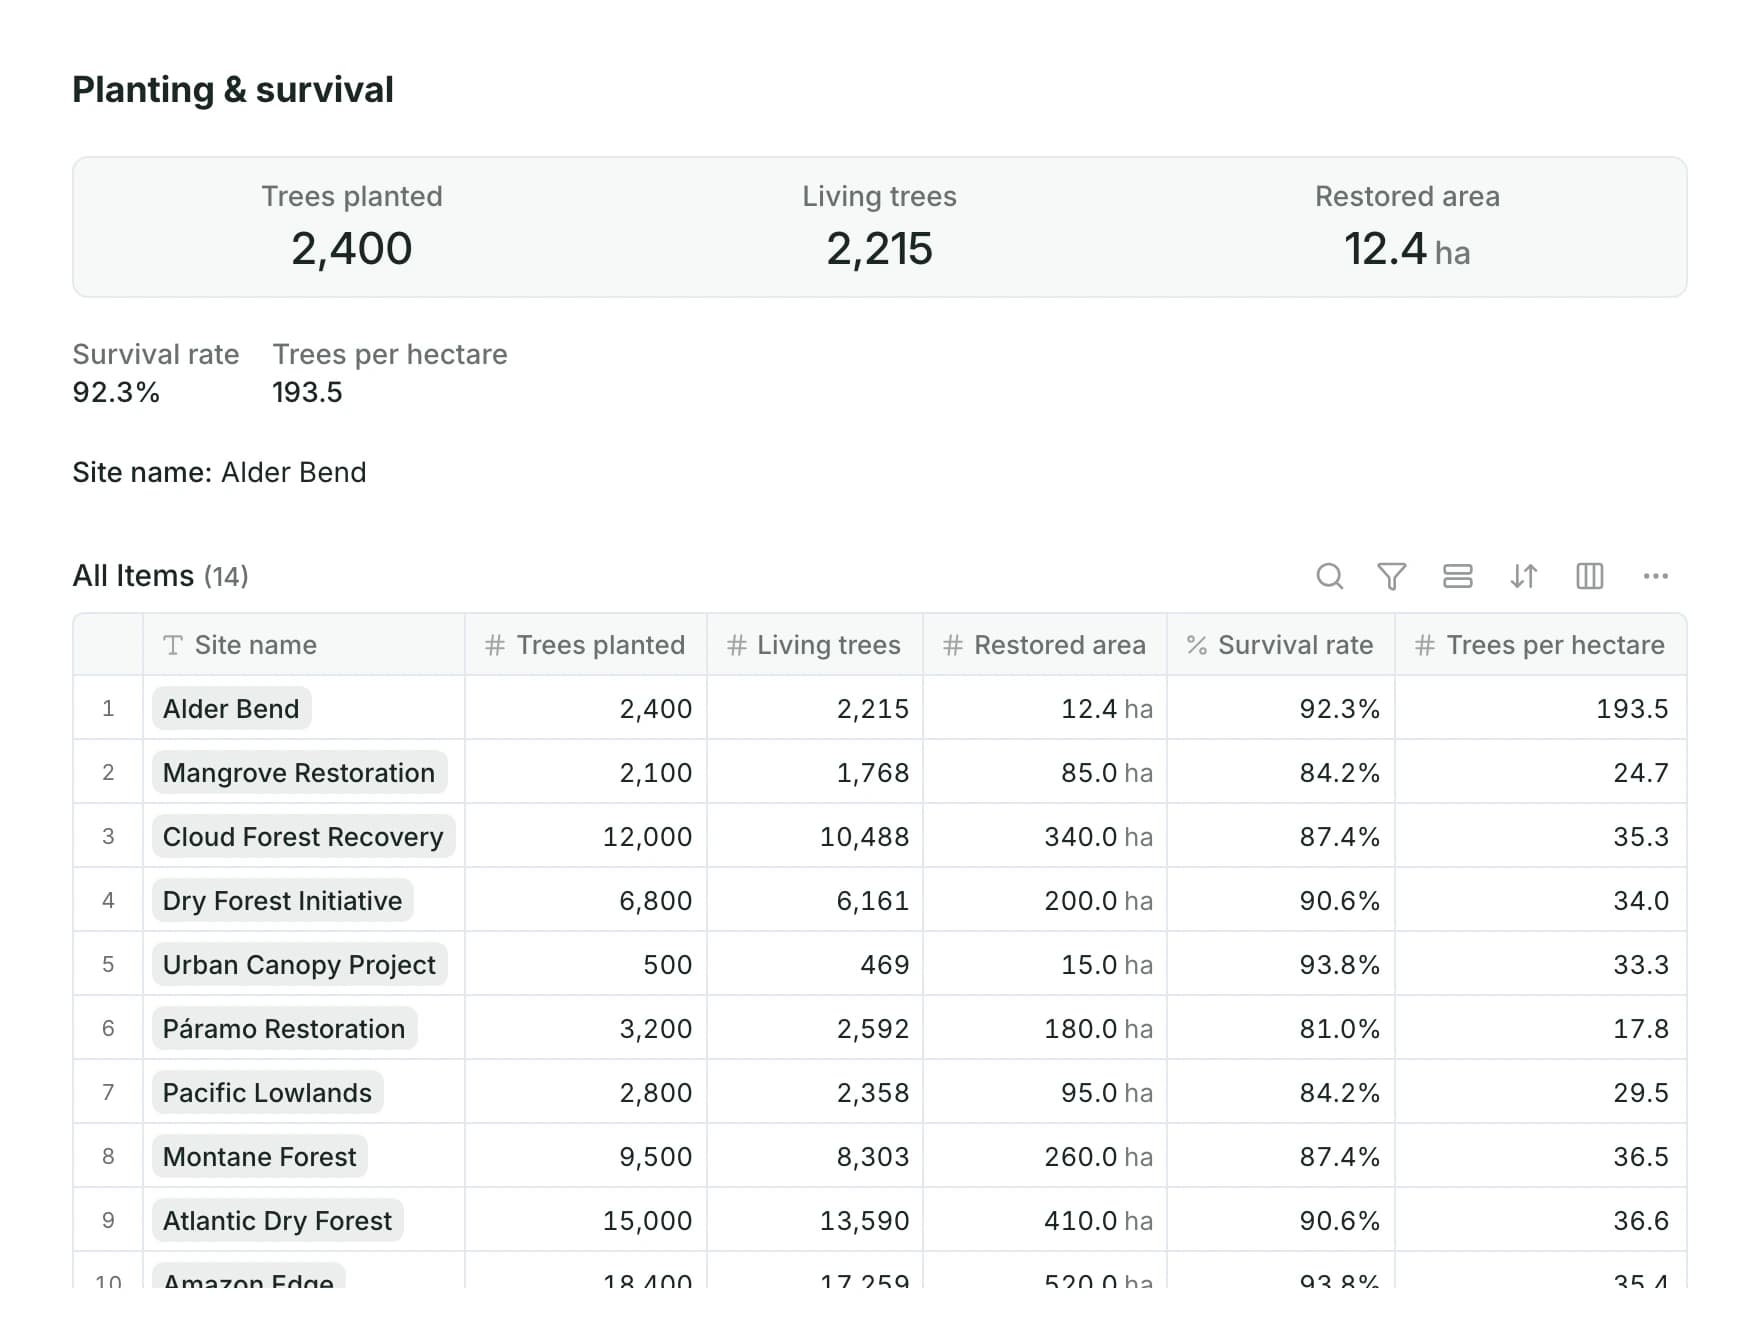The height and width of the screenshot is (1320, 1760).
Task: Click the Survival rate column header
Action: (x=1281, y=645)
